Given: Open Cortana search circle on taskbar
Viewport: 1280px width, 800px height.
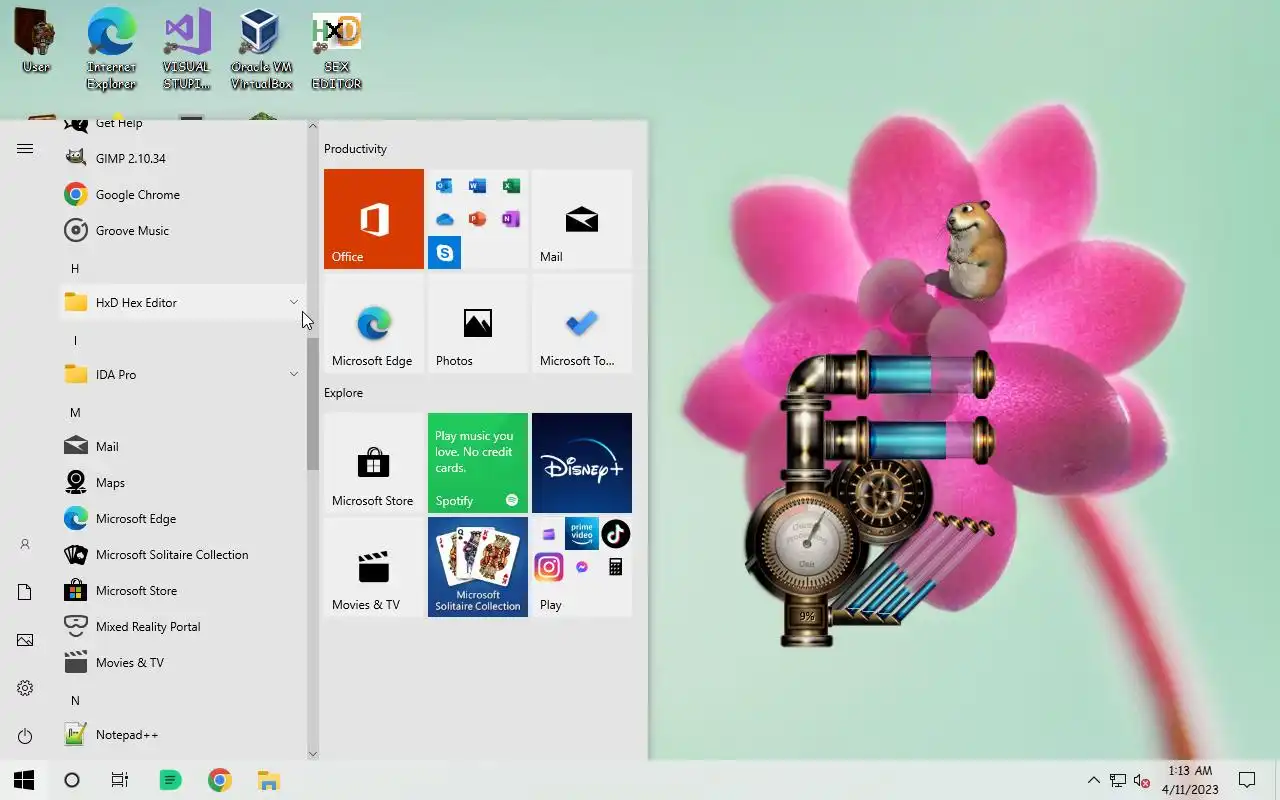Looking at the screenshot, I should (72, 780).
